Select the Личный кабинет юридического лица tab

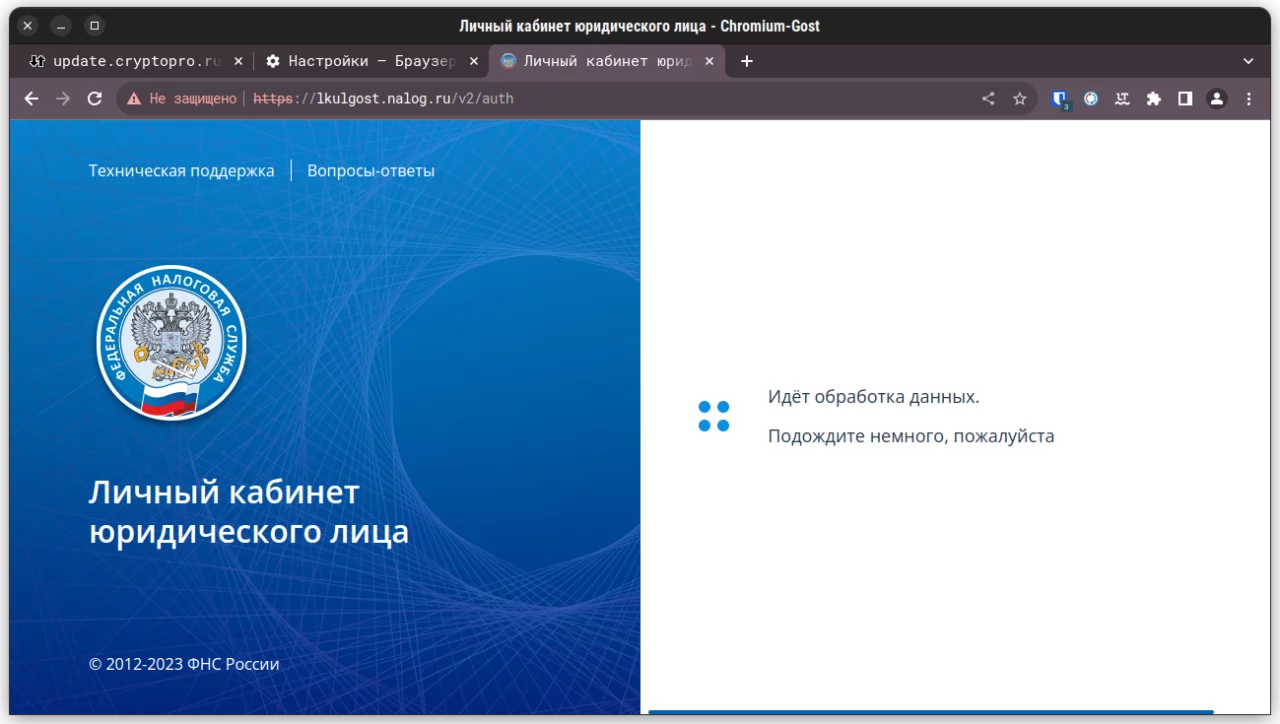click(x=607, y=61)
